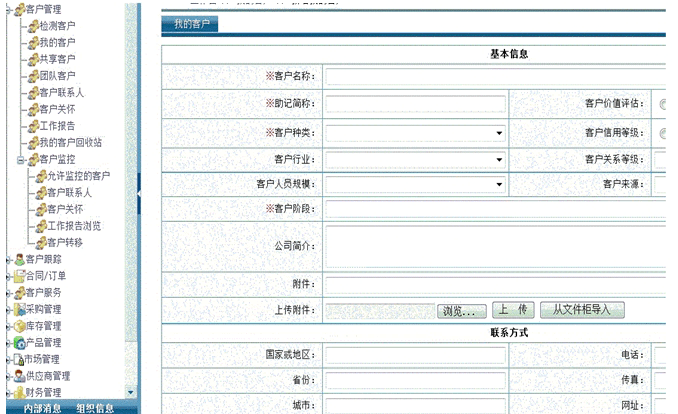Open the 内部消息 bottom tab

(42, 408)
